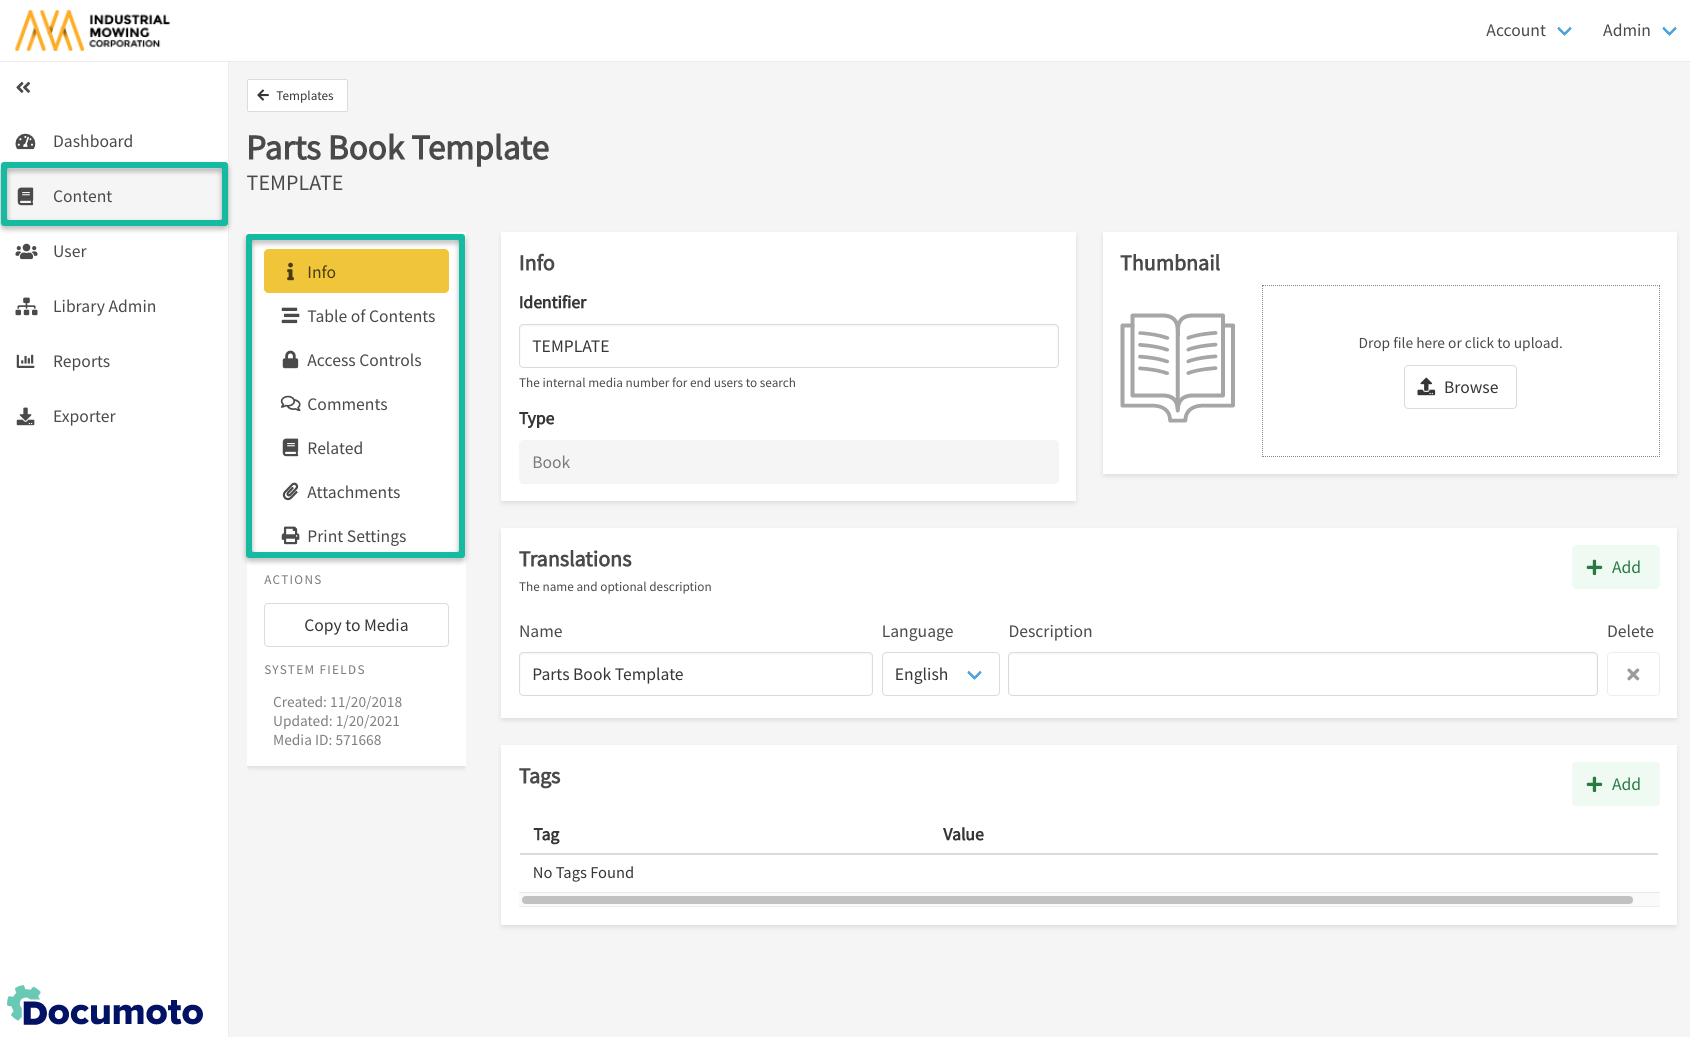1690x1037 pixels.
Task: Click the book thumbnail image
Action: tap(1177, 368)
